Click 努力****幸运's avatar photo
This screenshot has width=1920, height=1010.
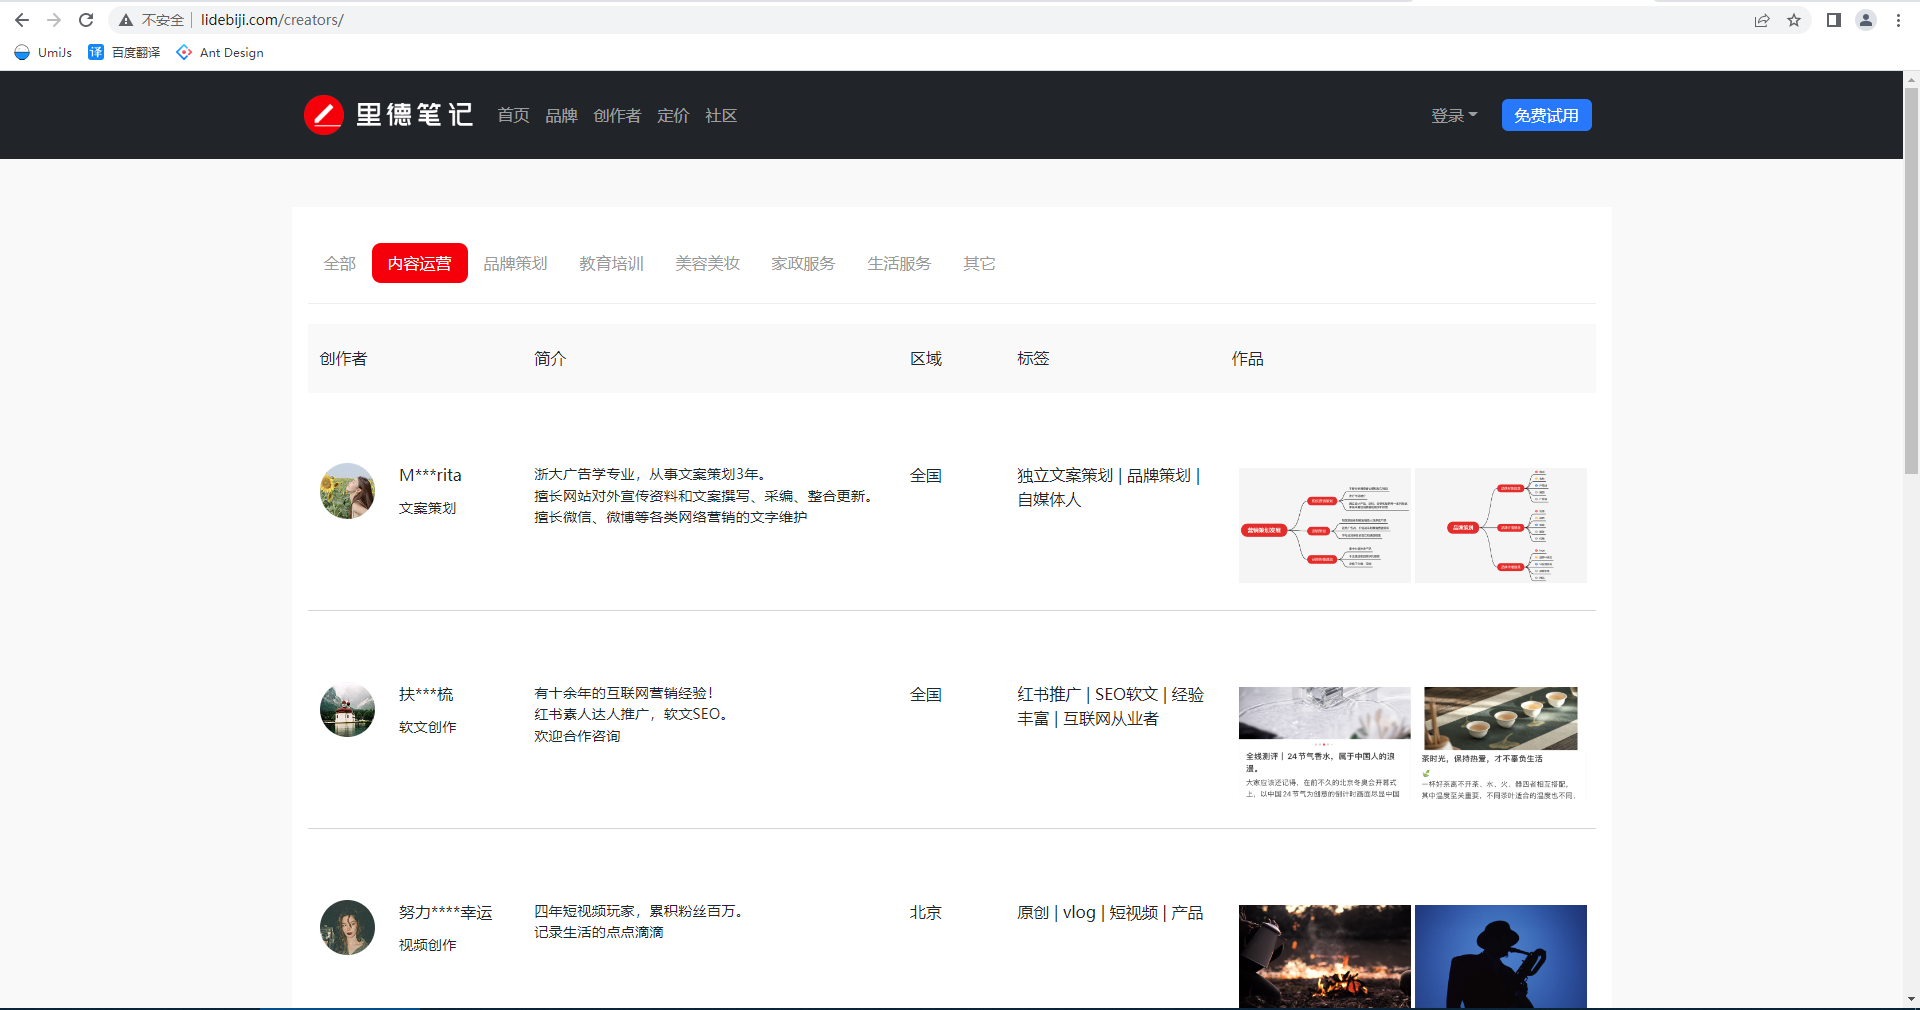(x=347, y=927)
